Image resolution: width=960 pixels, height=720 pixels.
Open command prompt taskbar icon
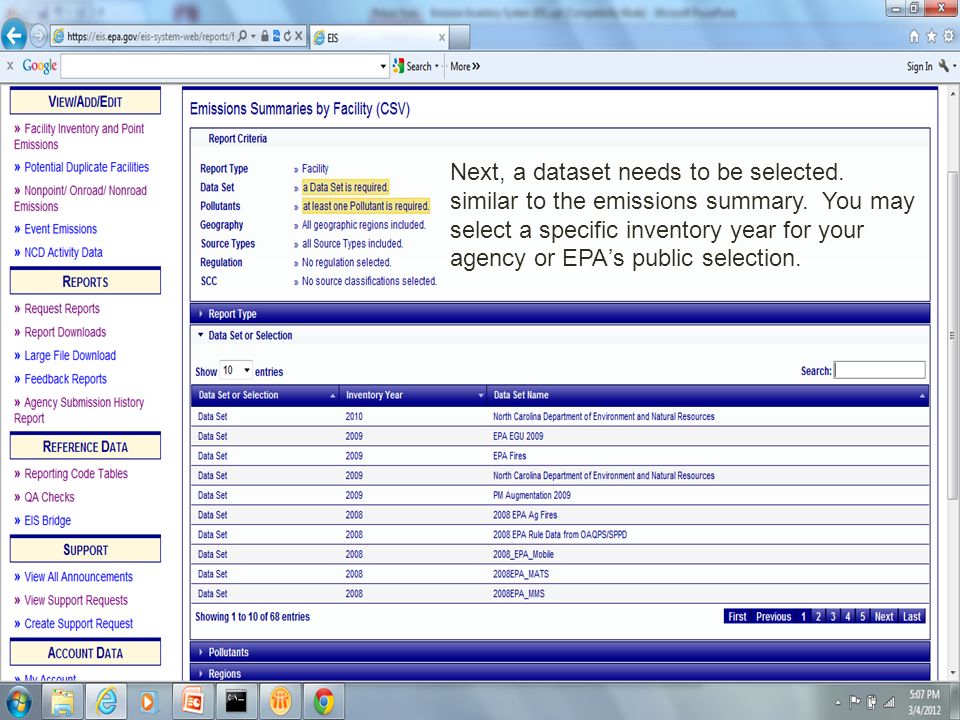(236, 702)
